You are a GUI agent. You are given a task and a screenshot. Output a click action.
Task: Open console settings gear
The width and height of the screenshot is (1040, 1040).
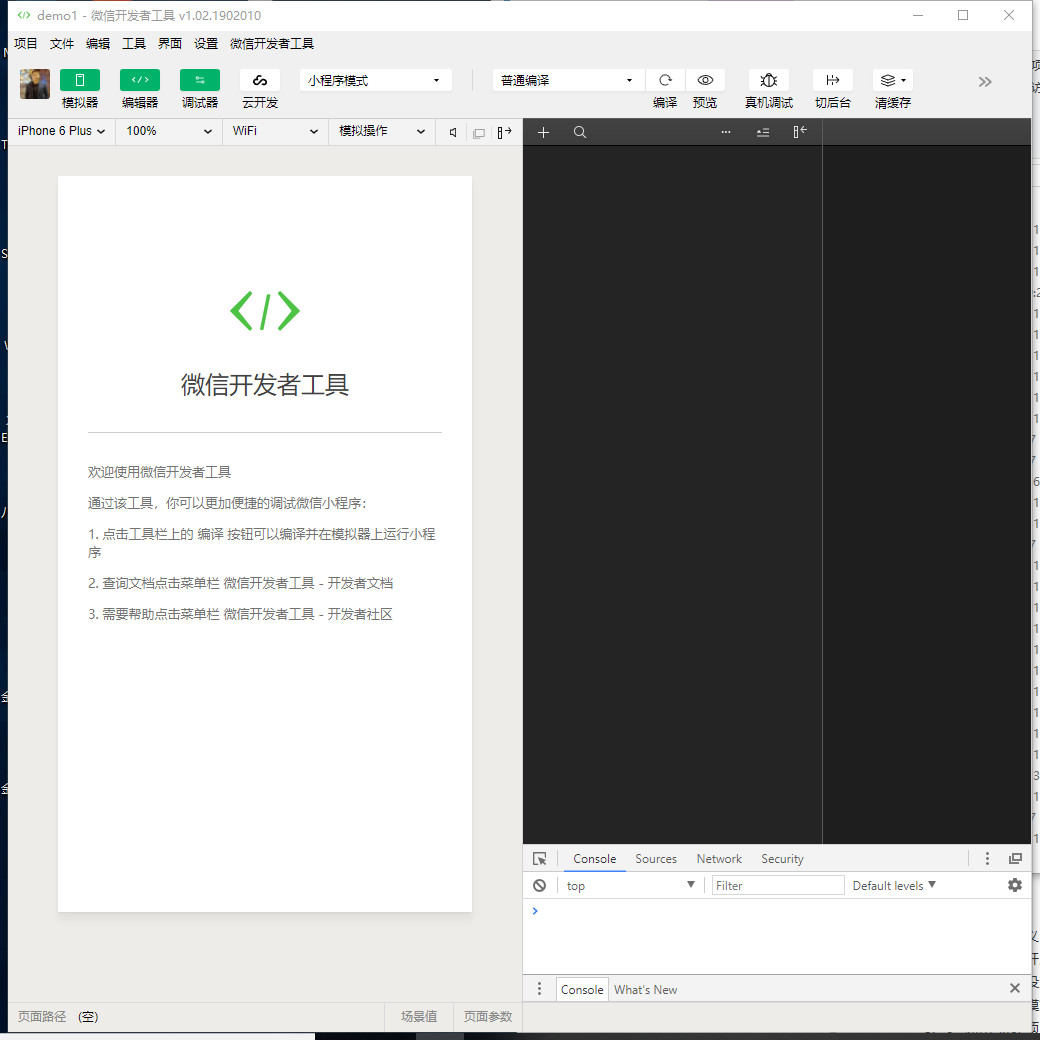[1015, 885]
